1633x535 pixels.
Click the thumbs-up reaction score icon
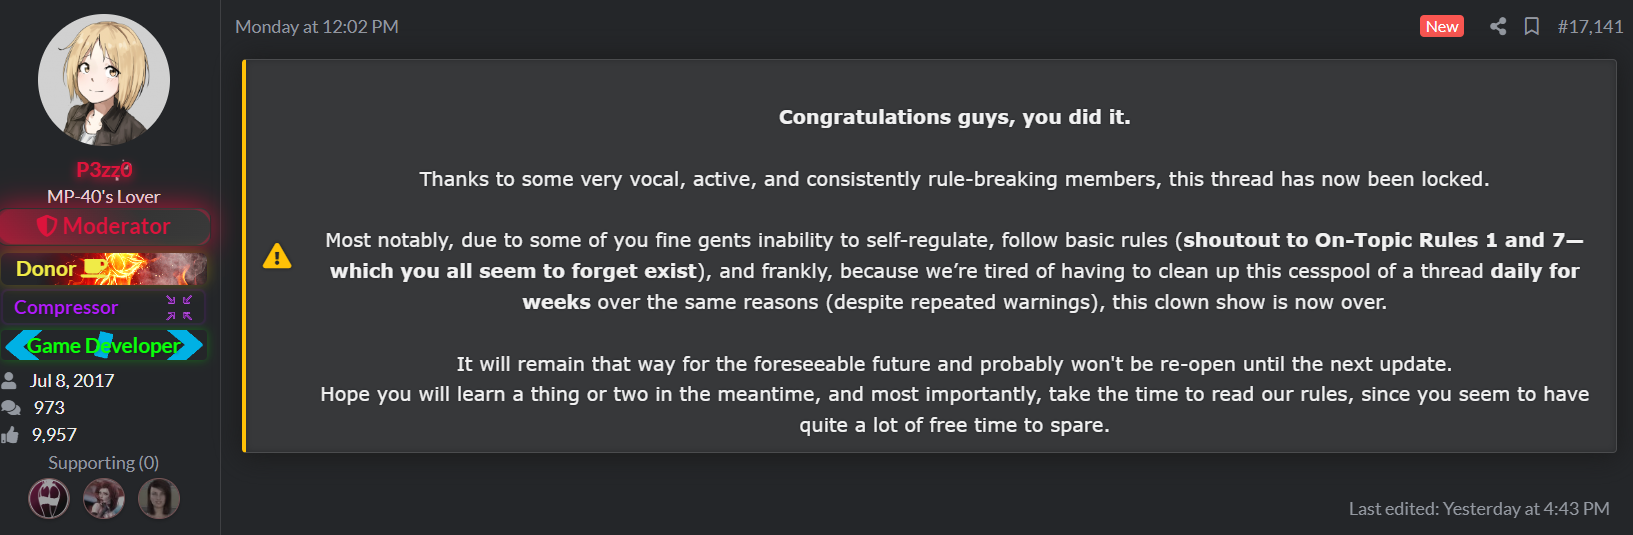pyautogui.click(x=10, y=435)
